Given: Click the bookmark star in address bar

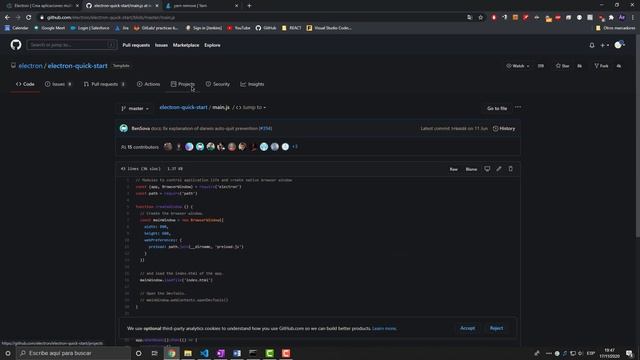Looking at the screenshot, I should click(480, 18).
